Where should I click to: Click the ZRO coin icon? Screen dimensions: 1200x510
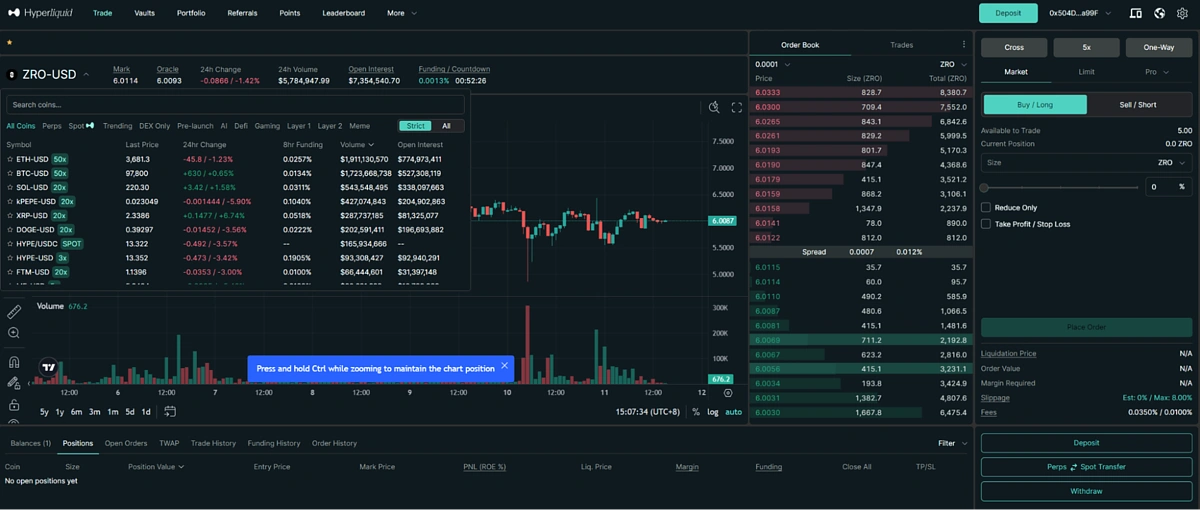pyautogui.click(x=13, y=75)
